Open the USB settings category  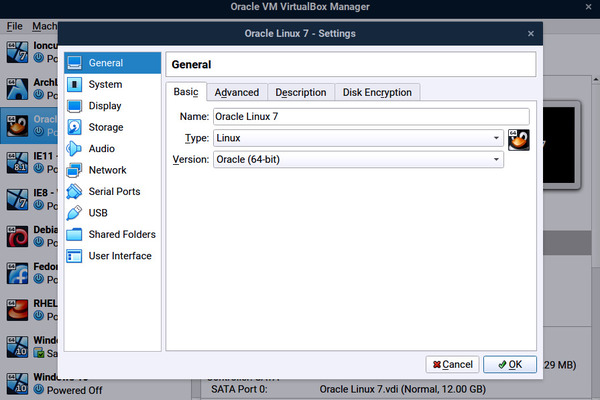97,213
